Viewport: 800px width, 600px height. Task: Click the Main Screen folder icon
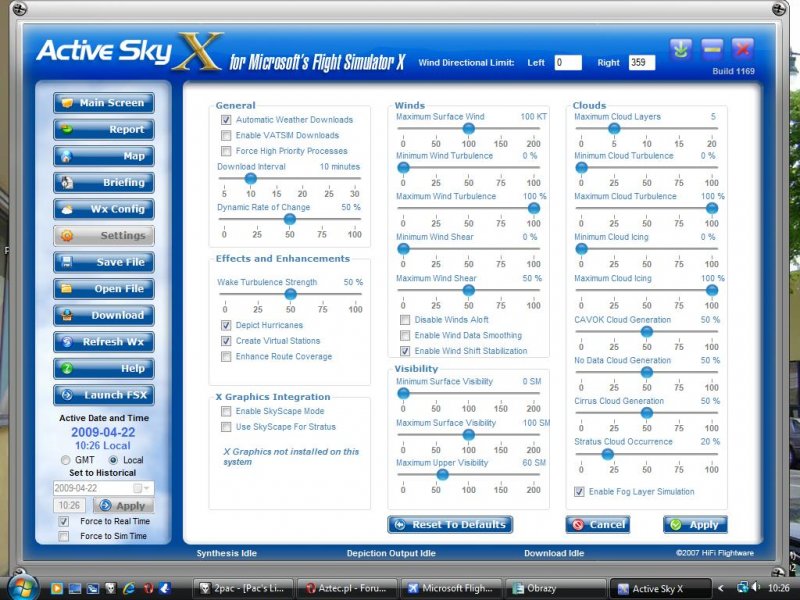coord(66,103)
